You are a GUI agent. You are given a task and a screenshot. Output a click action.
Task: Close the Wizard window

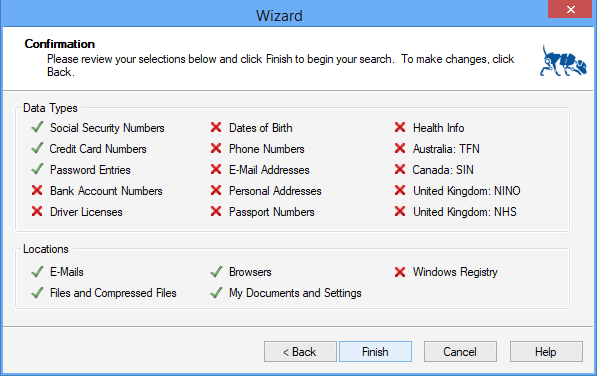570,9
